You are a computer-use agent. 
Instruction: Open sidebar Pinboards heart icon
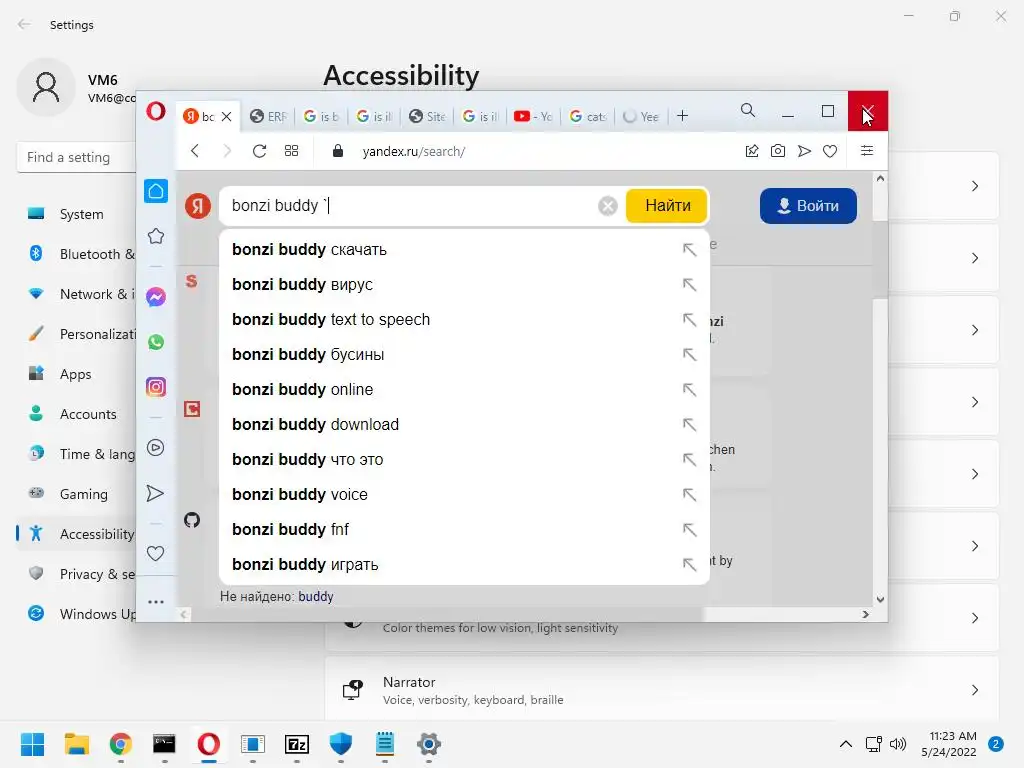[x=155, y=554]
